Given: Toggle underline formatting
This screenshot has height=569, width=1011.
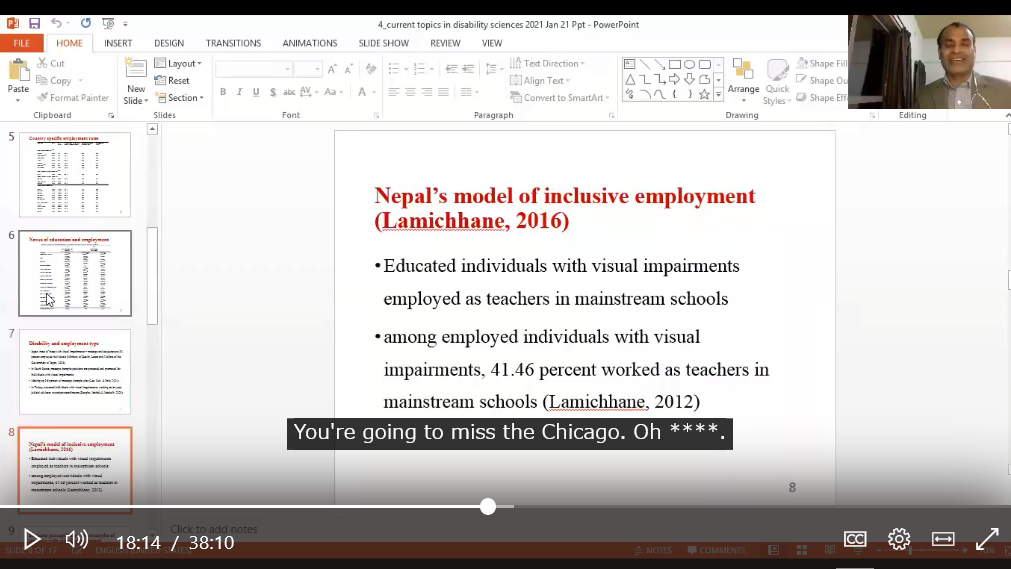Looking at the screenshot, I should tap(256, 92).
